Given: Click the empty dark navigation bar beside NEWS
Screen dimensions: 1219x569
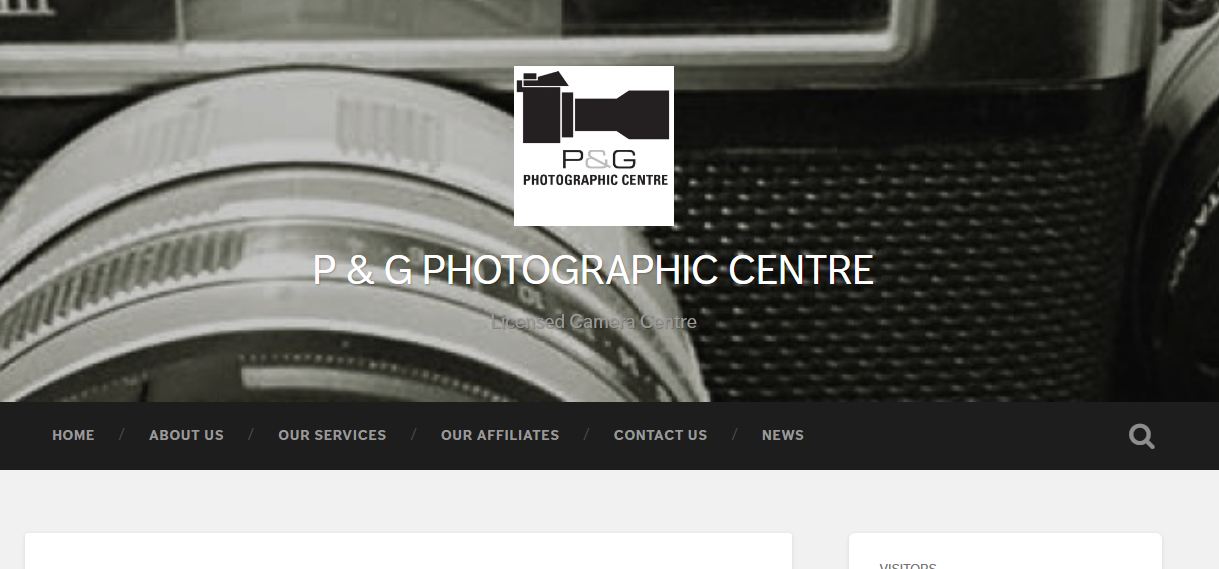Looking at the screenshot, I should pos(960,436).
